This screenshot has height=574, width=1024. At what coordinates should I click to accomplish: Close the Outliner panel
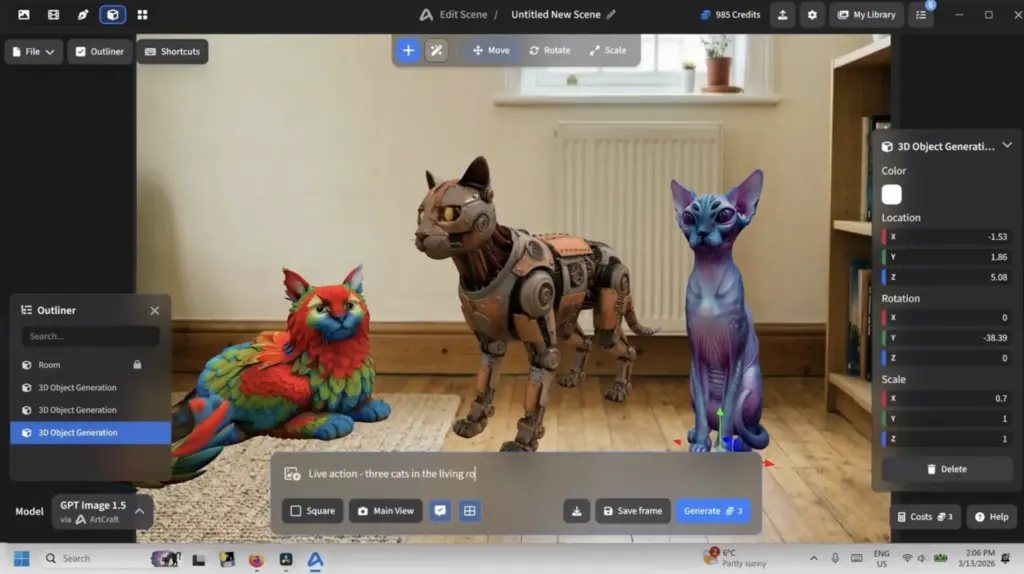pyautogui.click(x=155, y=311)
